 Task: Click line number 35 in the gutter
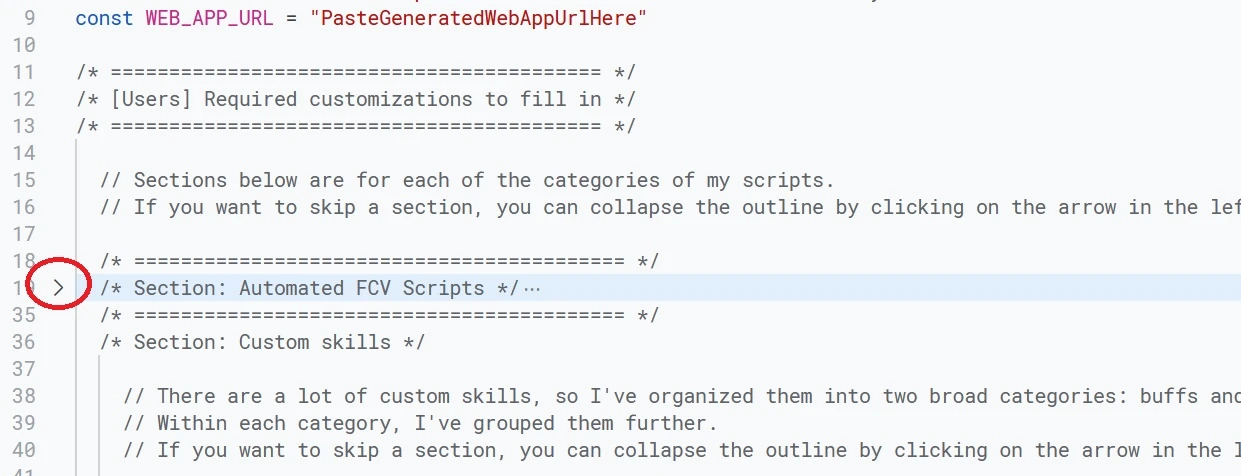[23, 315]
